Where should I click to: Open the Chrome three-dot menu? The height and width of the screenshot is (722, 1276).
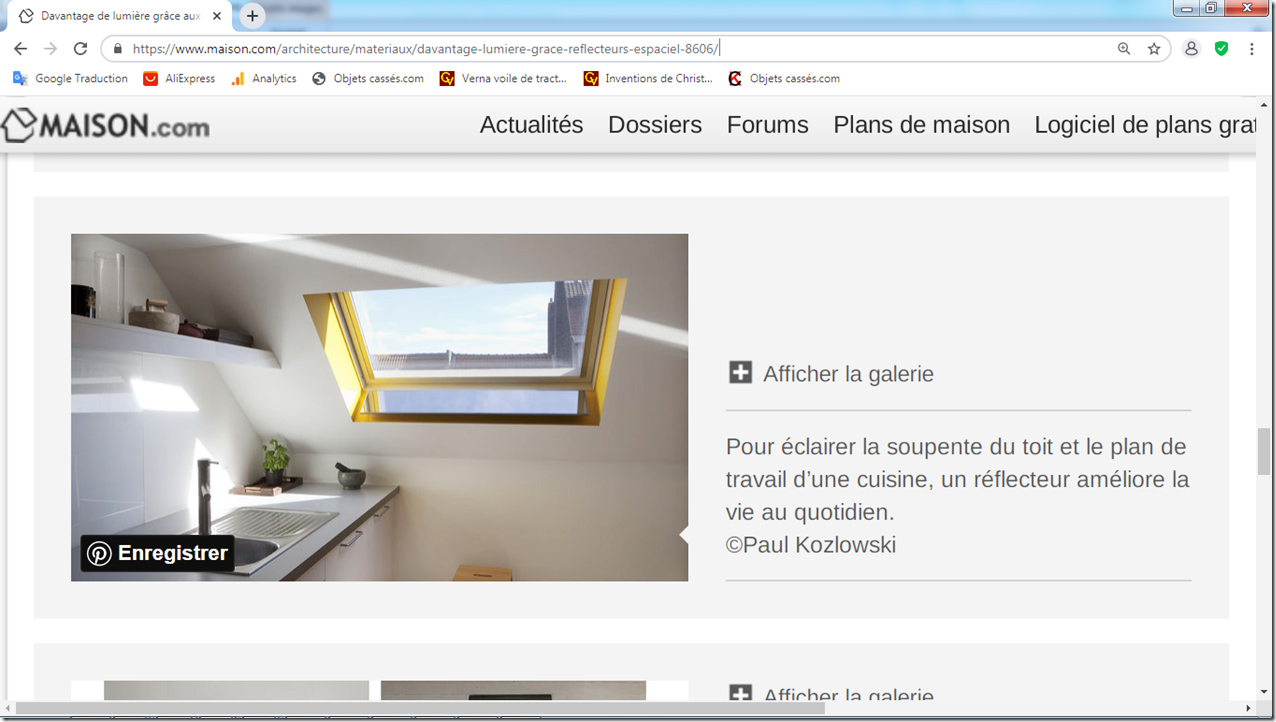[1252, 48]
